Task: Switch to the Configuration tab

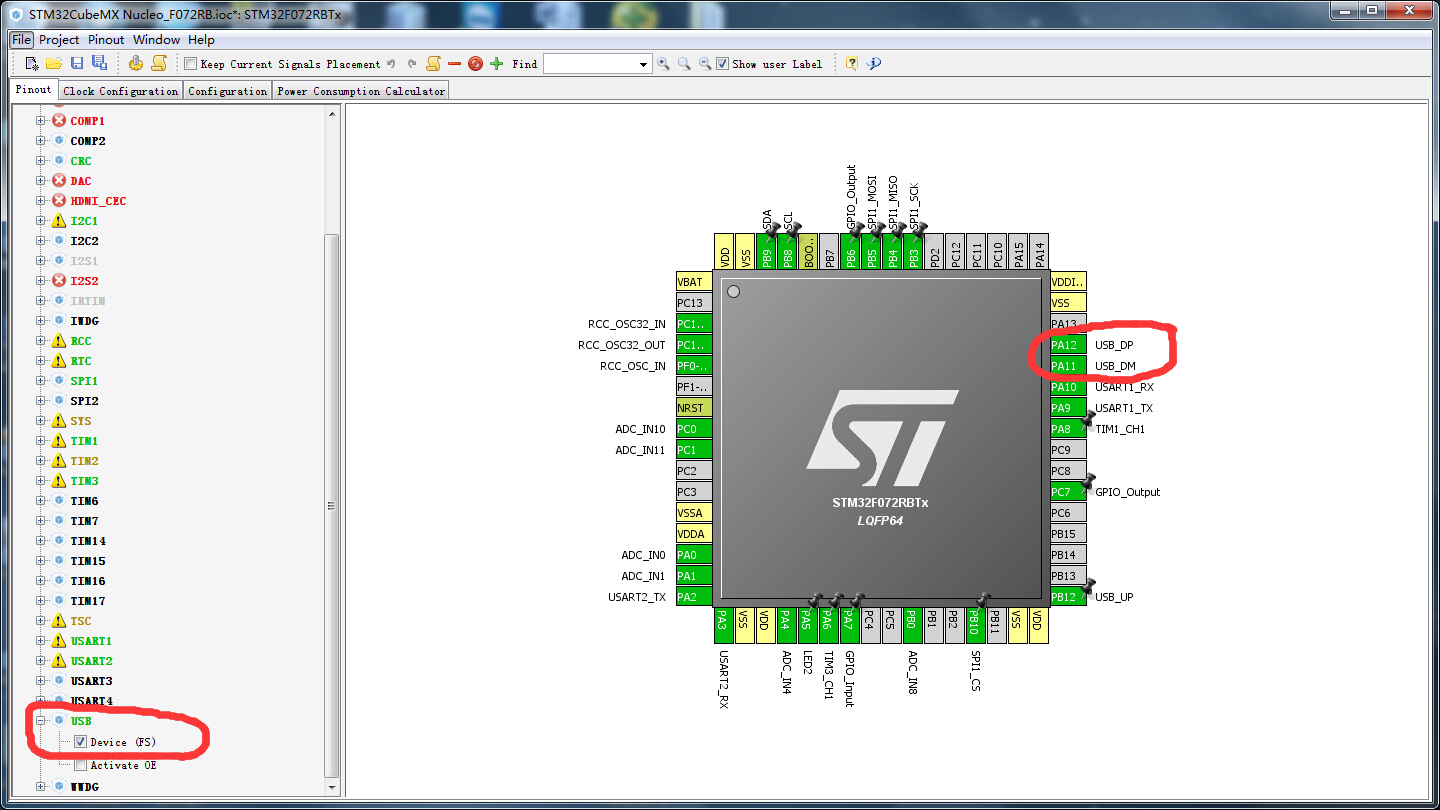Action: click(x=228, y=91)
